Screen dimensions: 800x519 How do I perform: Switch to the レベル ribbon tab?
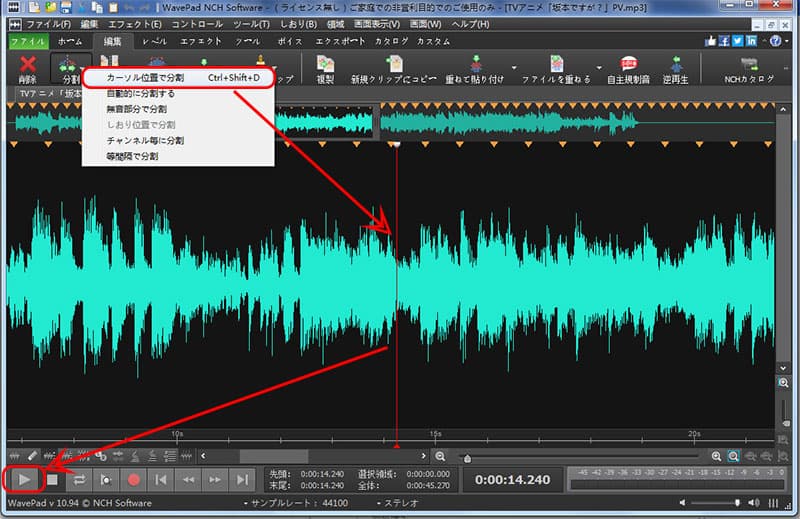coord(154,41)
